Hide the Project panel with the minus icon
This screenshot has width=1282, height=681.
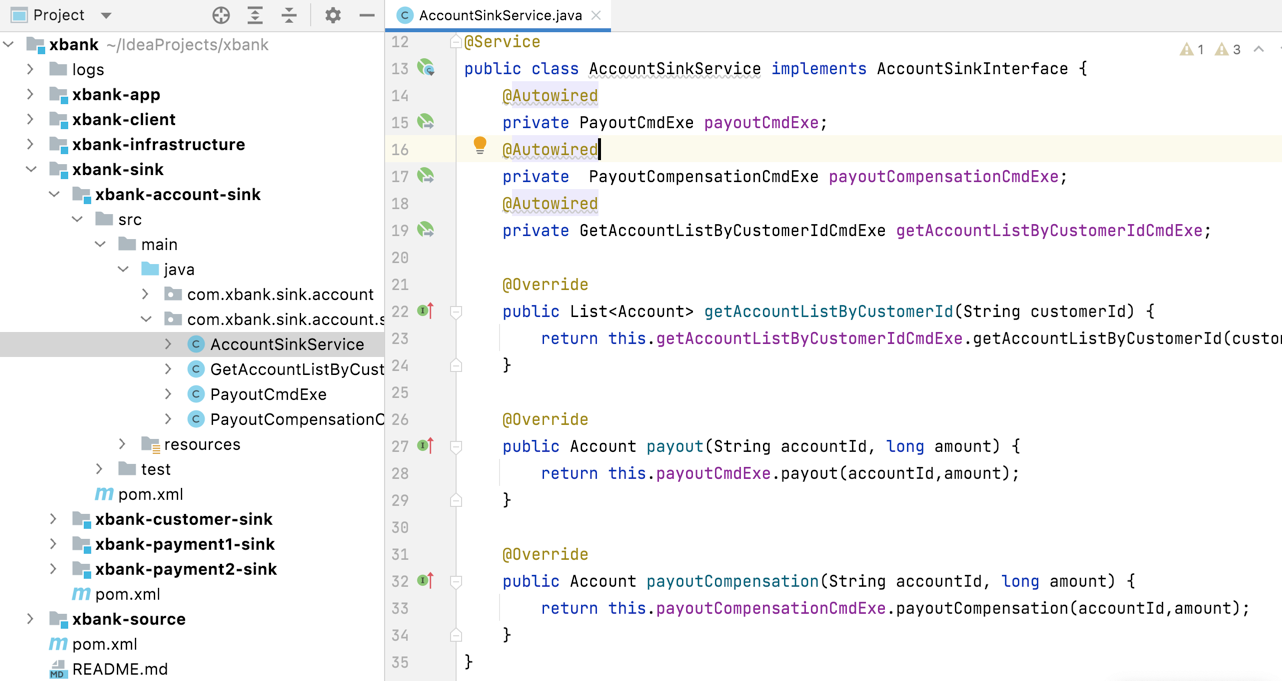click(367, 15)
